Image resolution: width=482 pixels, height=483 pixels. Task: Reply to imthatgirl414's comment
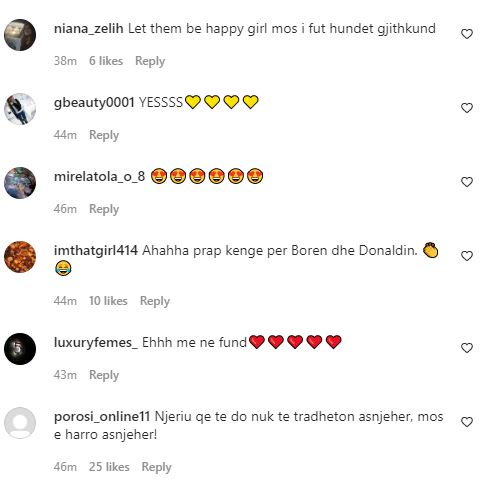tap(155, 301)
